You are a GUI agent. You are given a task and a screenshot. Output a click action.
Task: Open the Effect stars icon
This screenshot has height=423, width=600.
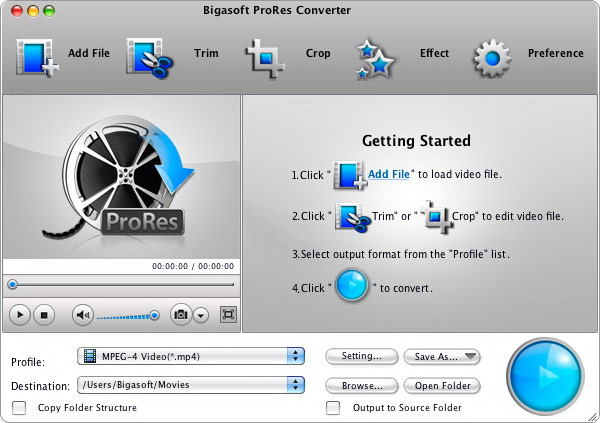click(x=374, y=59)
